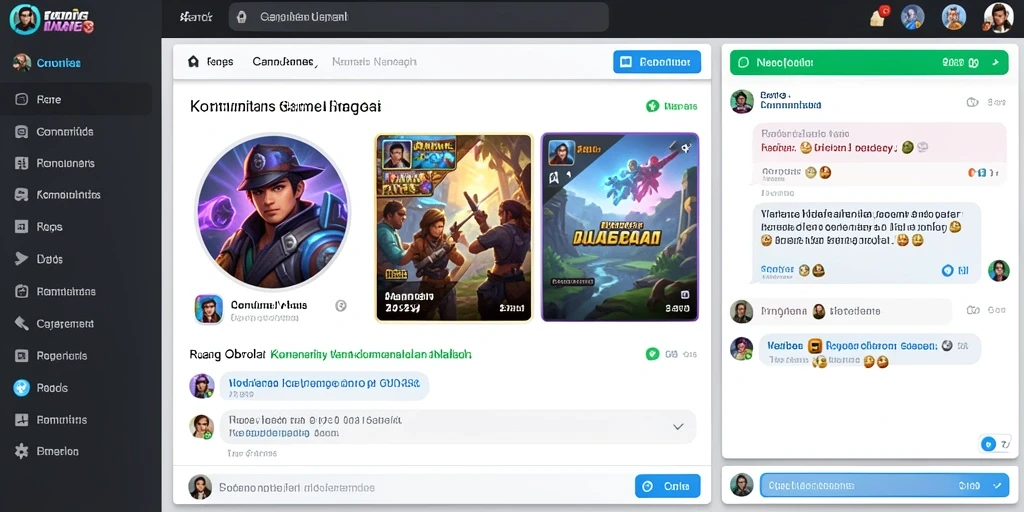Switch to the Canndunes tab
Image resolution: width=1024 pixels, height=512 pixels.
[284, 62]
